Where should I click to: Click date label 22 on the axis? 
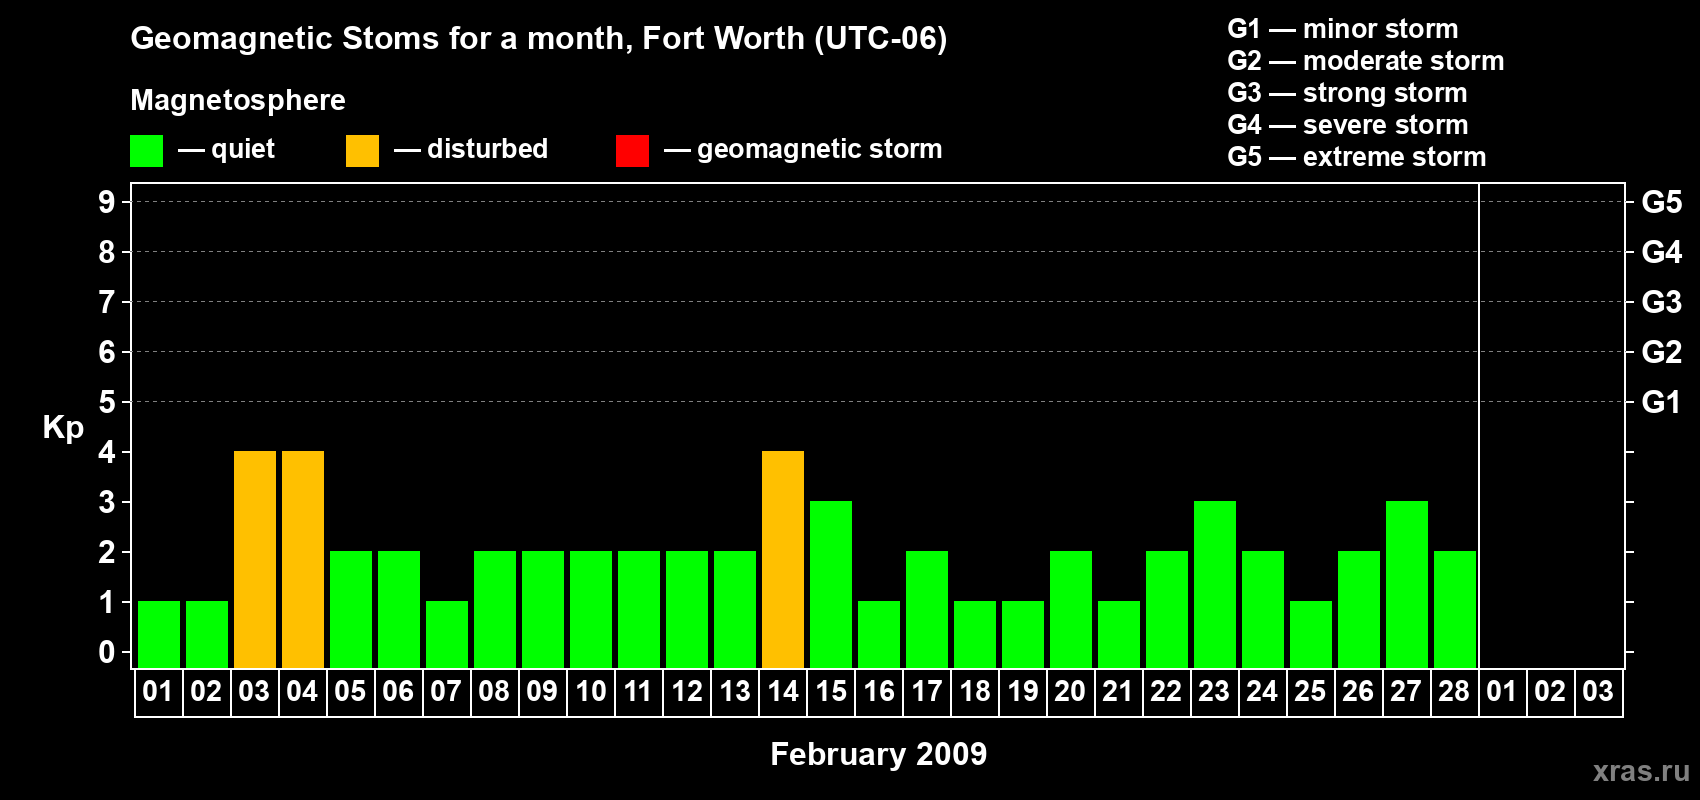[1166, 692]
